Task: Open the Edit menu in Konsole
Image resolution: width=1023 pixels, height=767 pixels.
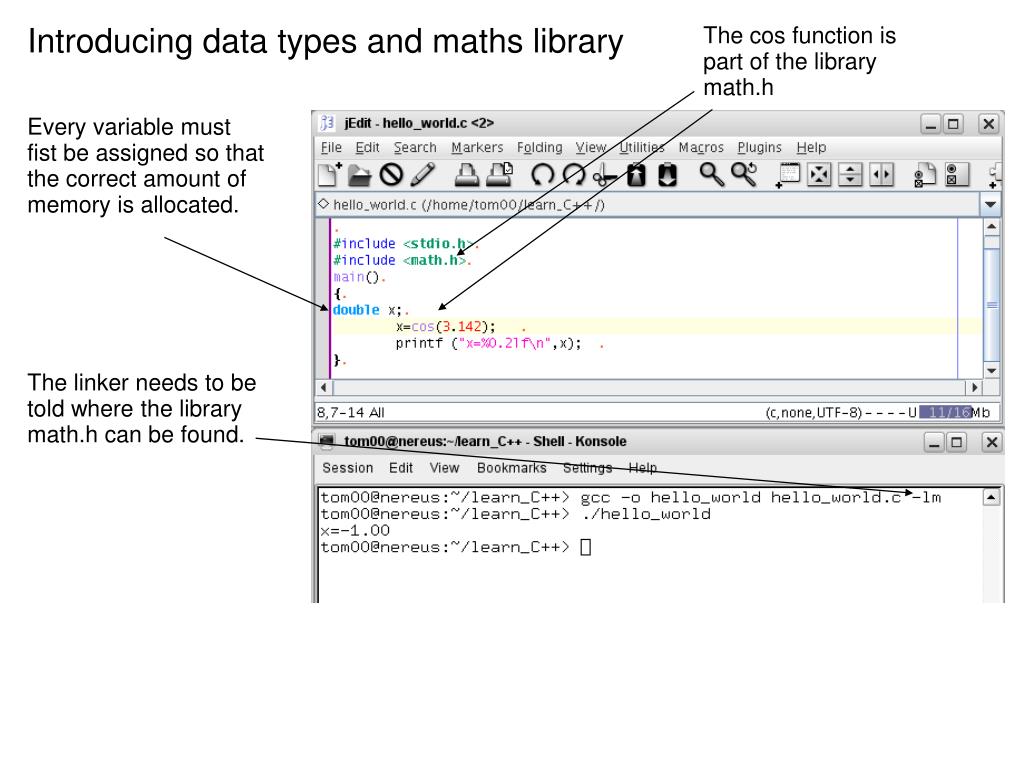Action: tap(401, 468)
